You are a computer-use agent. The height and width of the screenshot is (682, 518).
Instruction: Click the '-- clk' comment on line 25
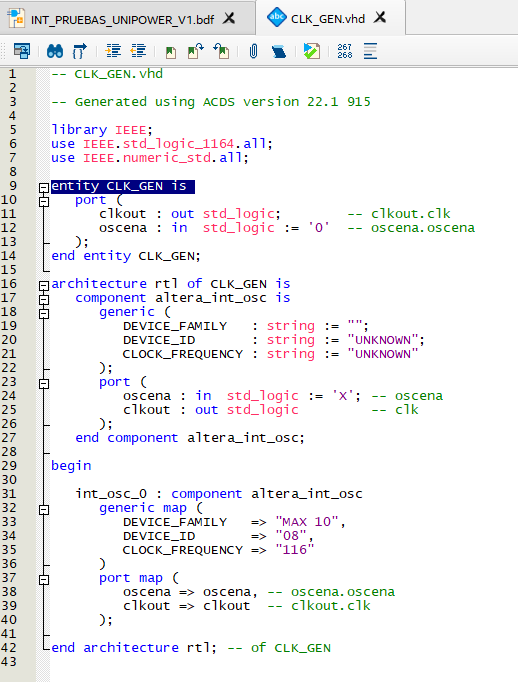tap(395, 410)
